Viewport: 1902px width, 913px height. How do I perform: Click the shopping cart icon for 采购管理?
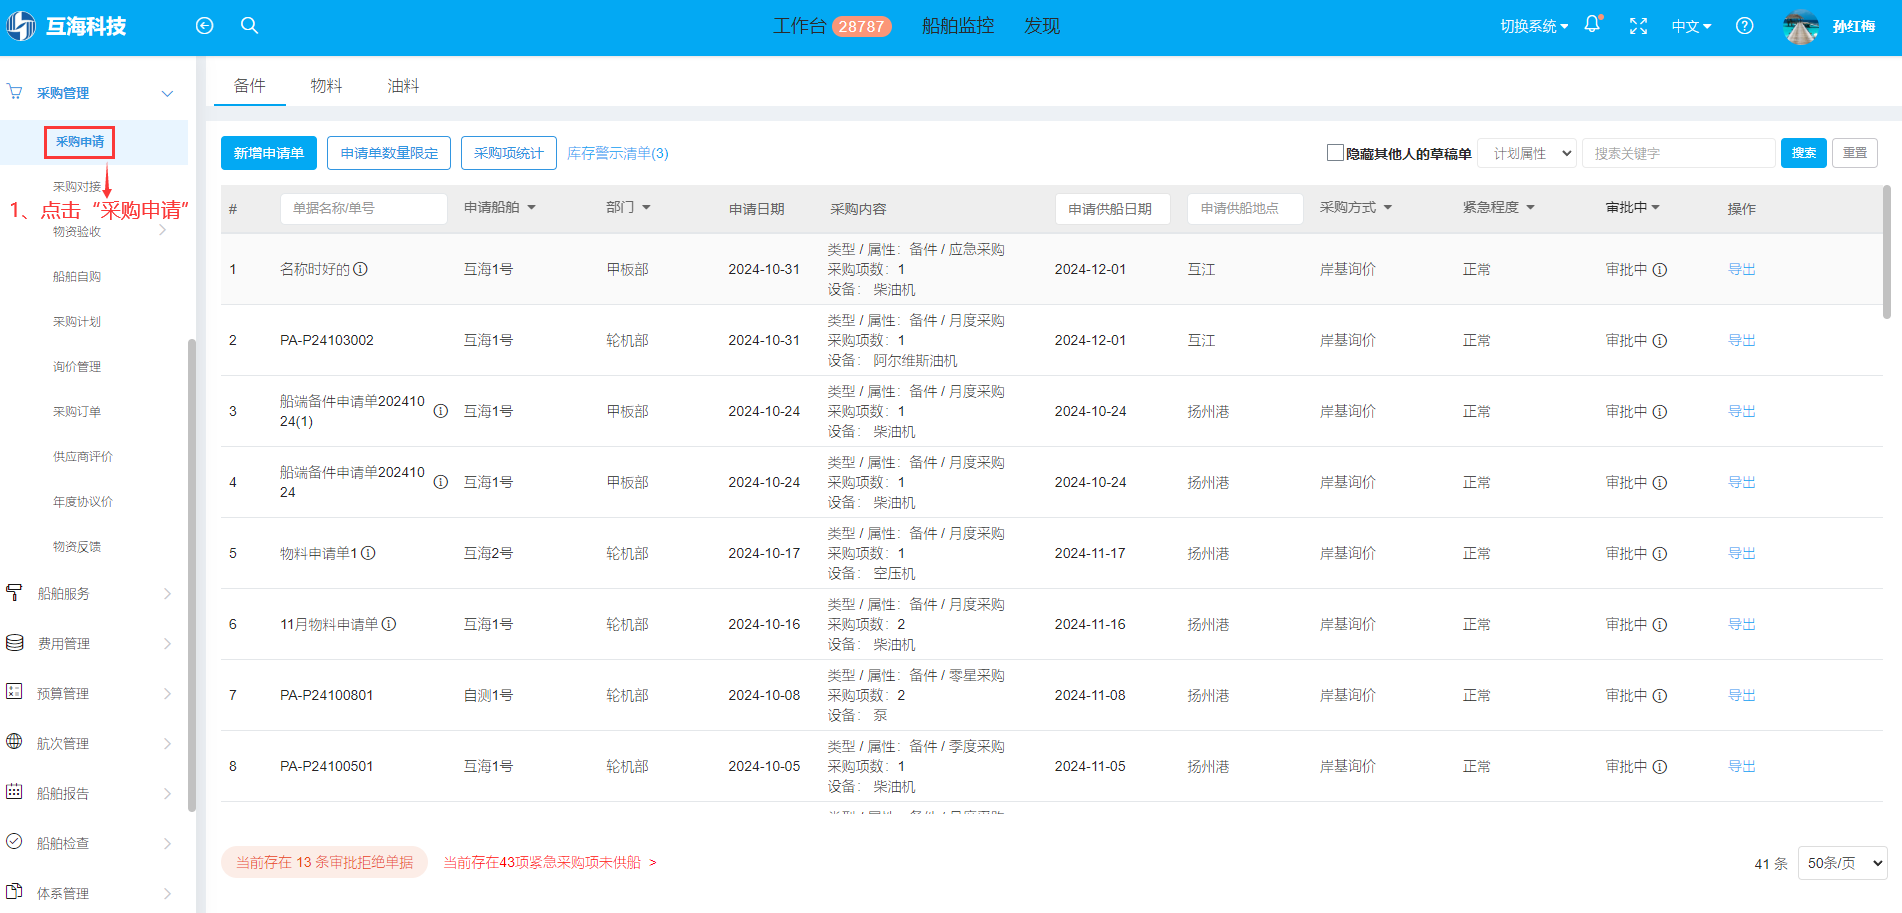[x=15, y=92]
